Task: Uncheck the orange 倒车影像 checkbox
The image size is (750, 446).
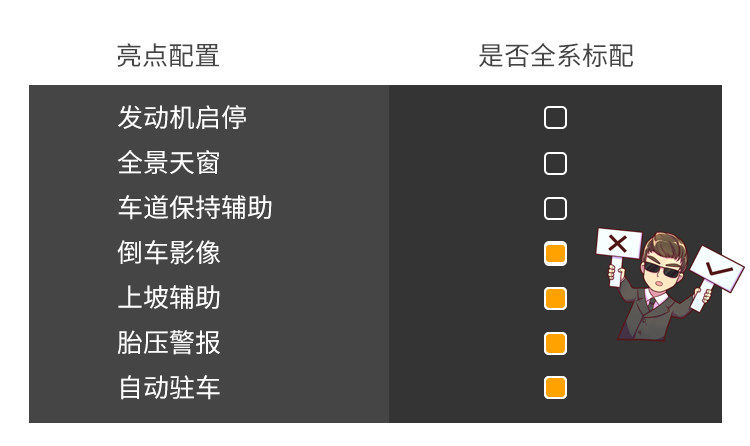Action: 555,253
